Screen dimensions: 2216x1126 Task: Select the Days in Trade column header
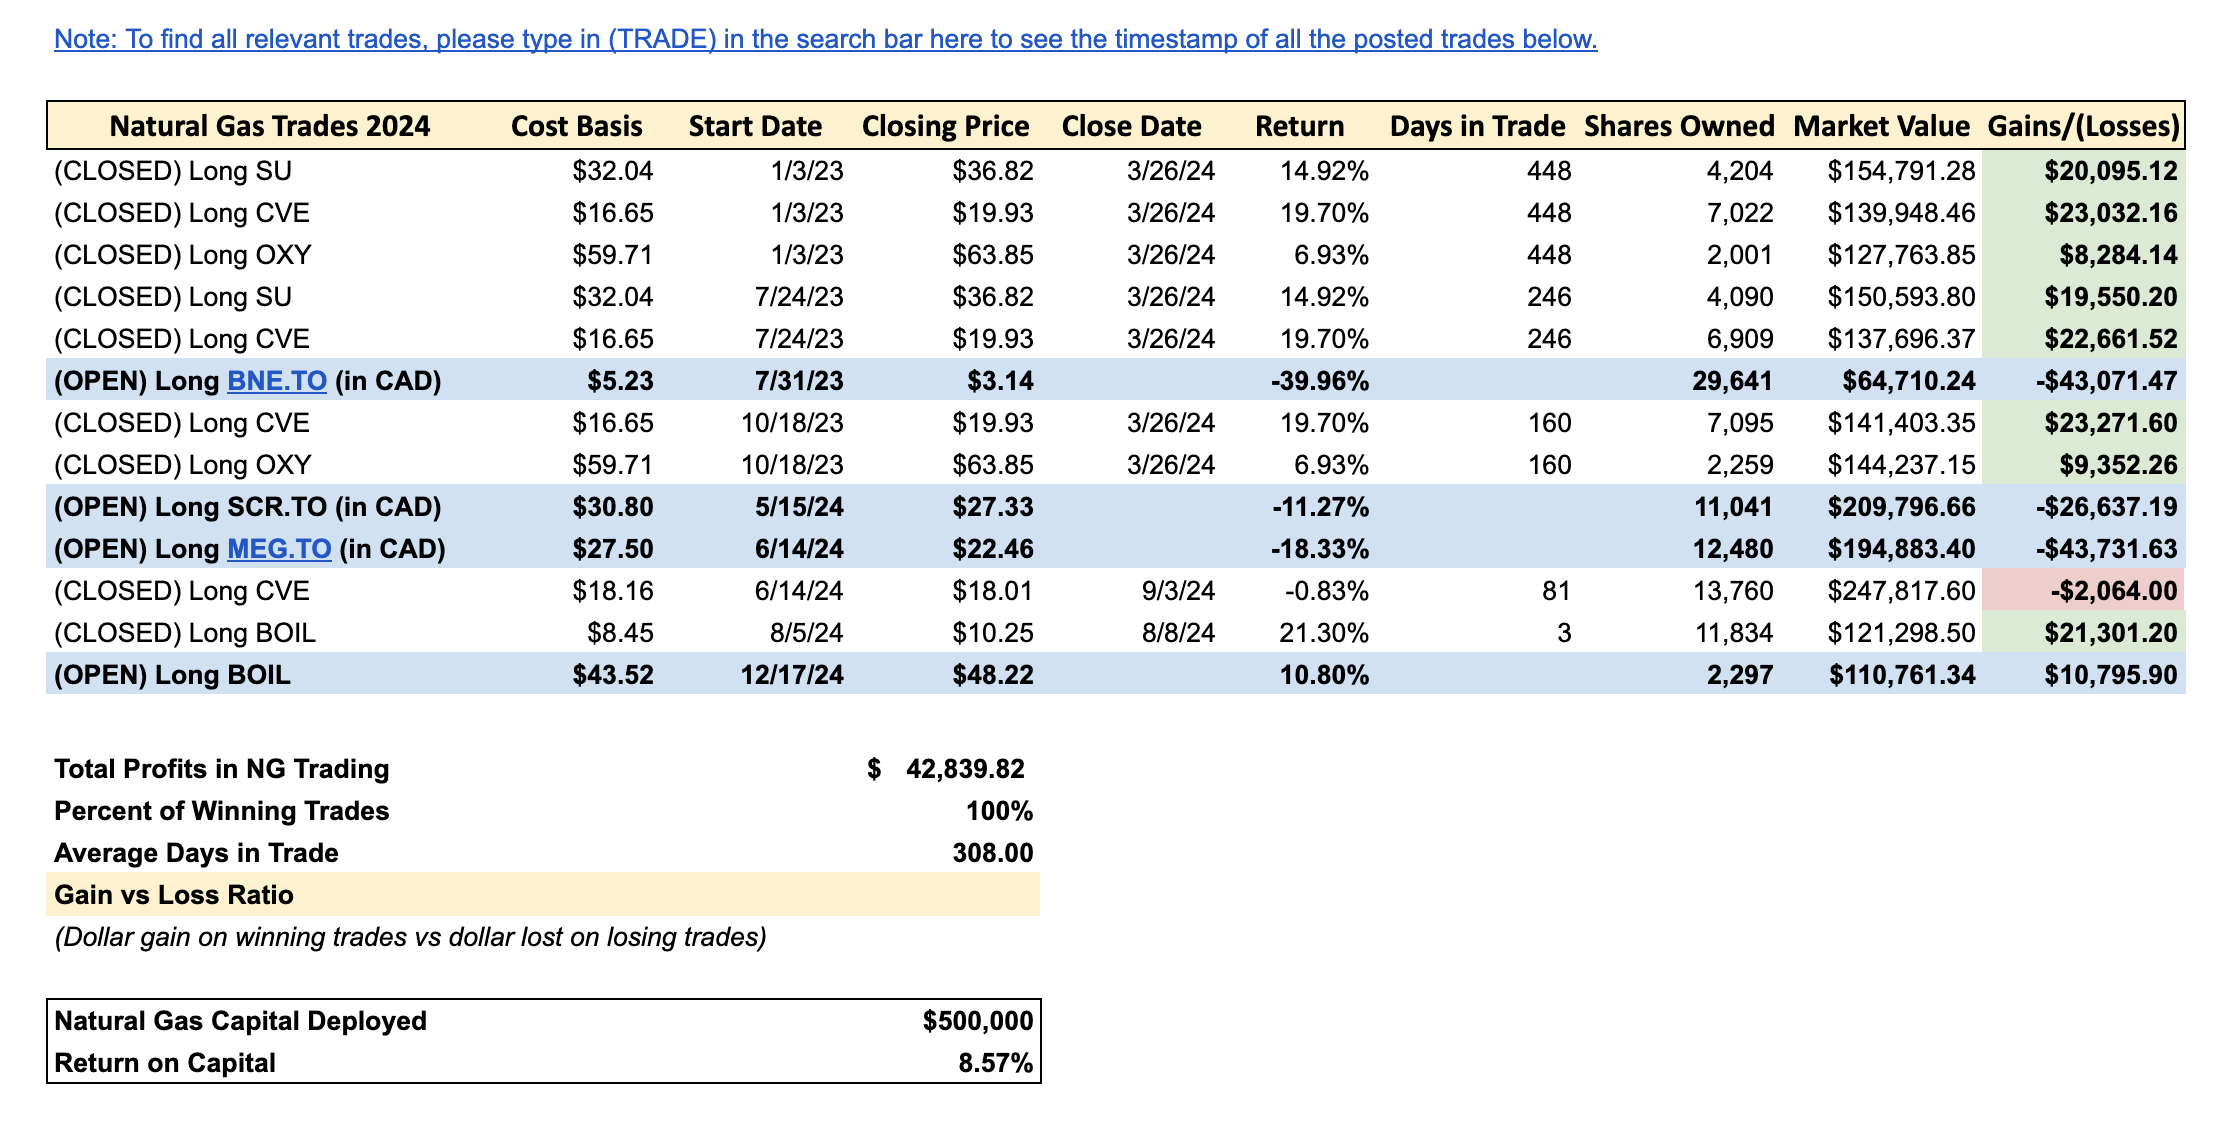1477,126
